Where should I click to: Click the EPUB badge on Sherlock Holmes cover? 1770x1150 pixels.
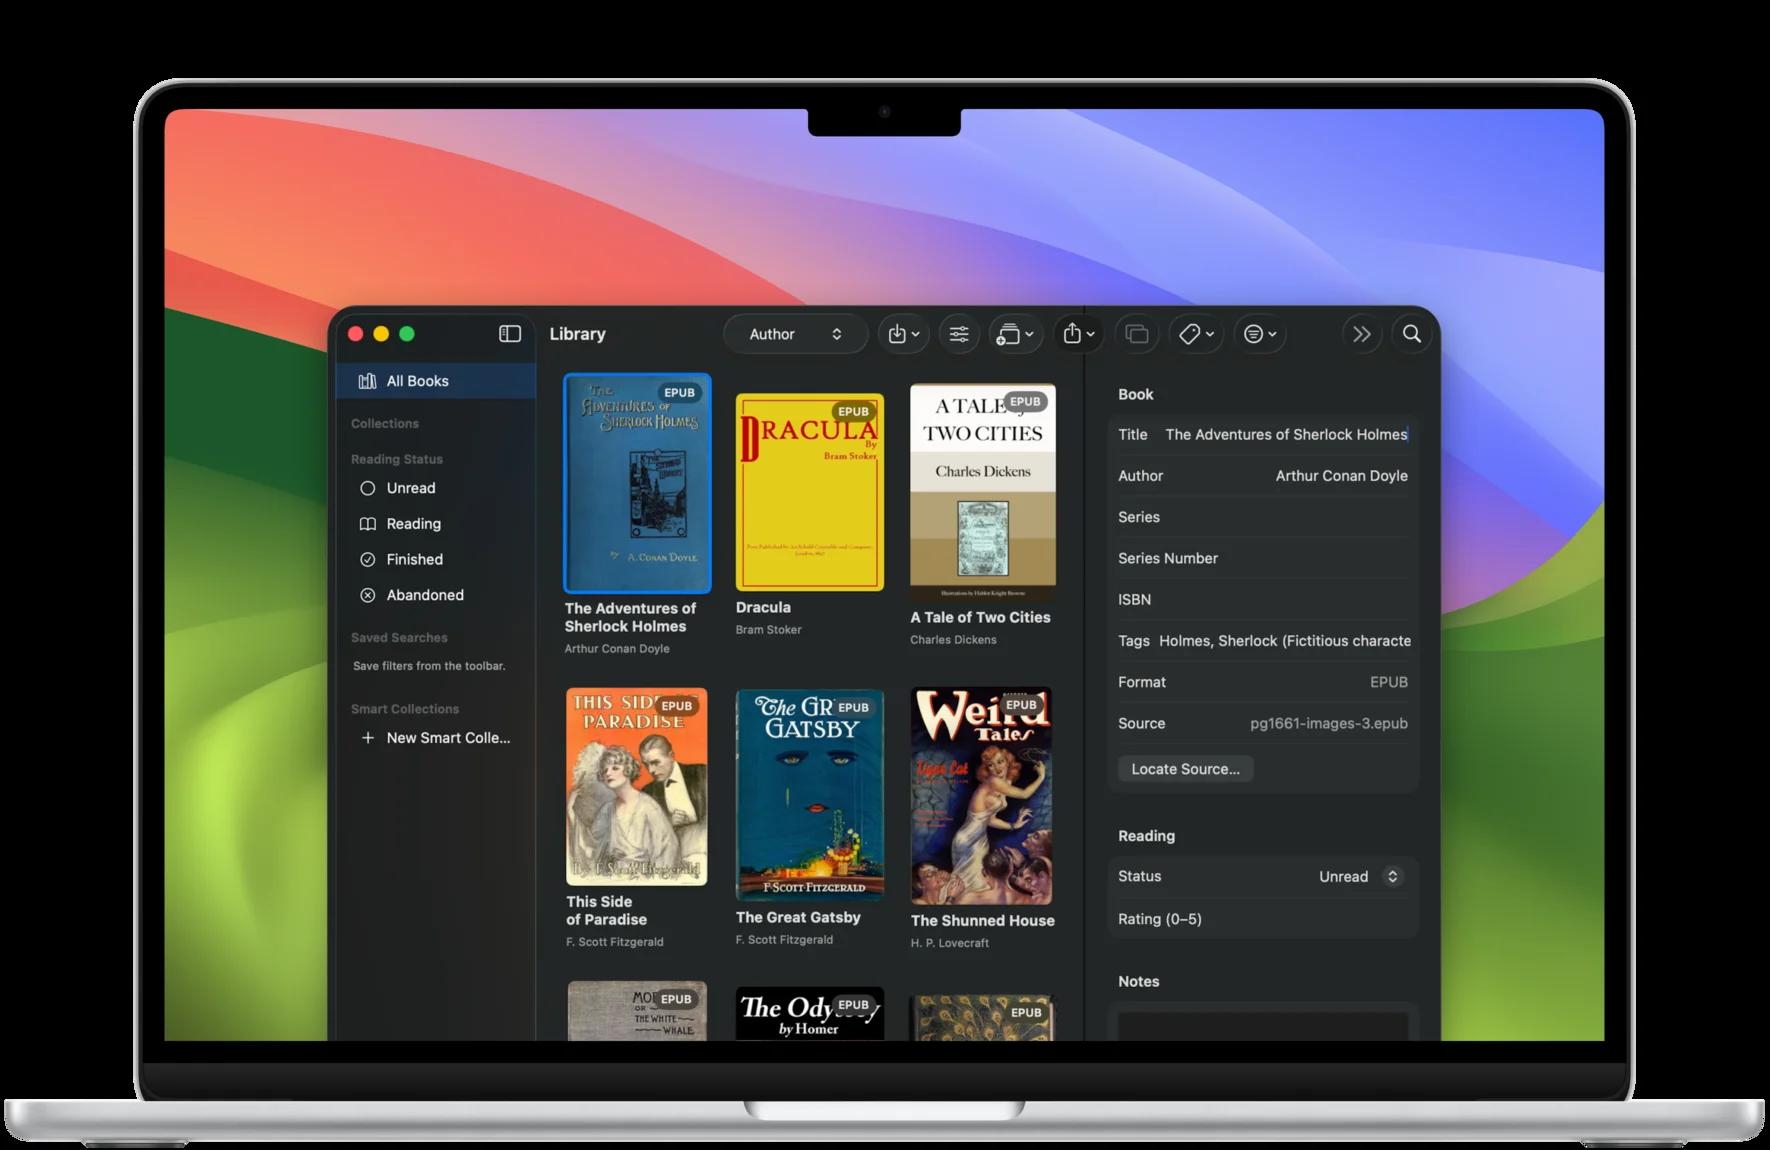[x=679, y=392]
